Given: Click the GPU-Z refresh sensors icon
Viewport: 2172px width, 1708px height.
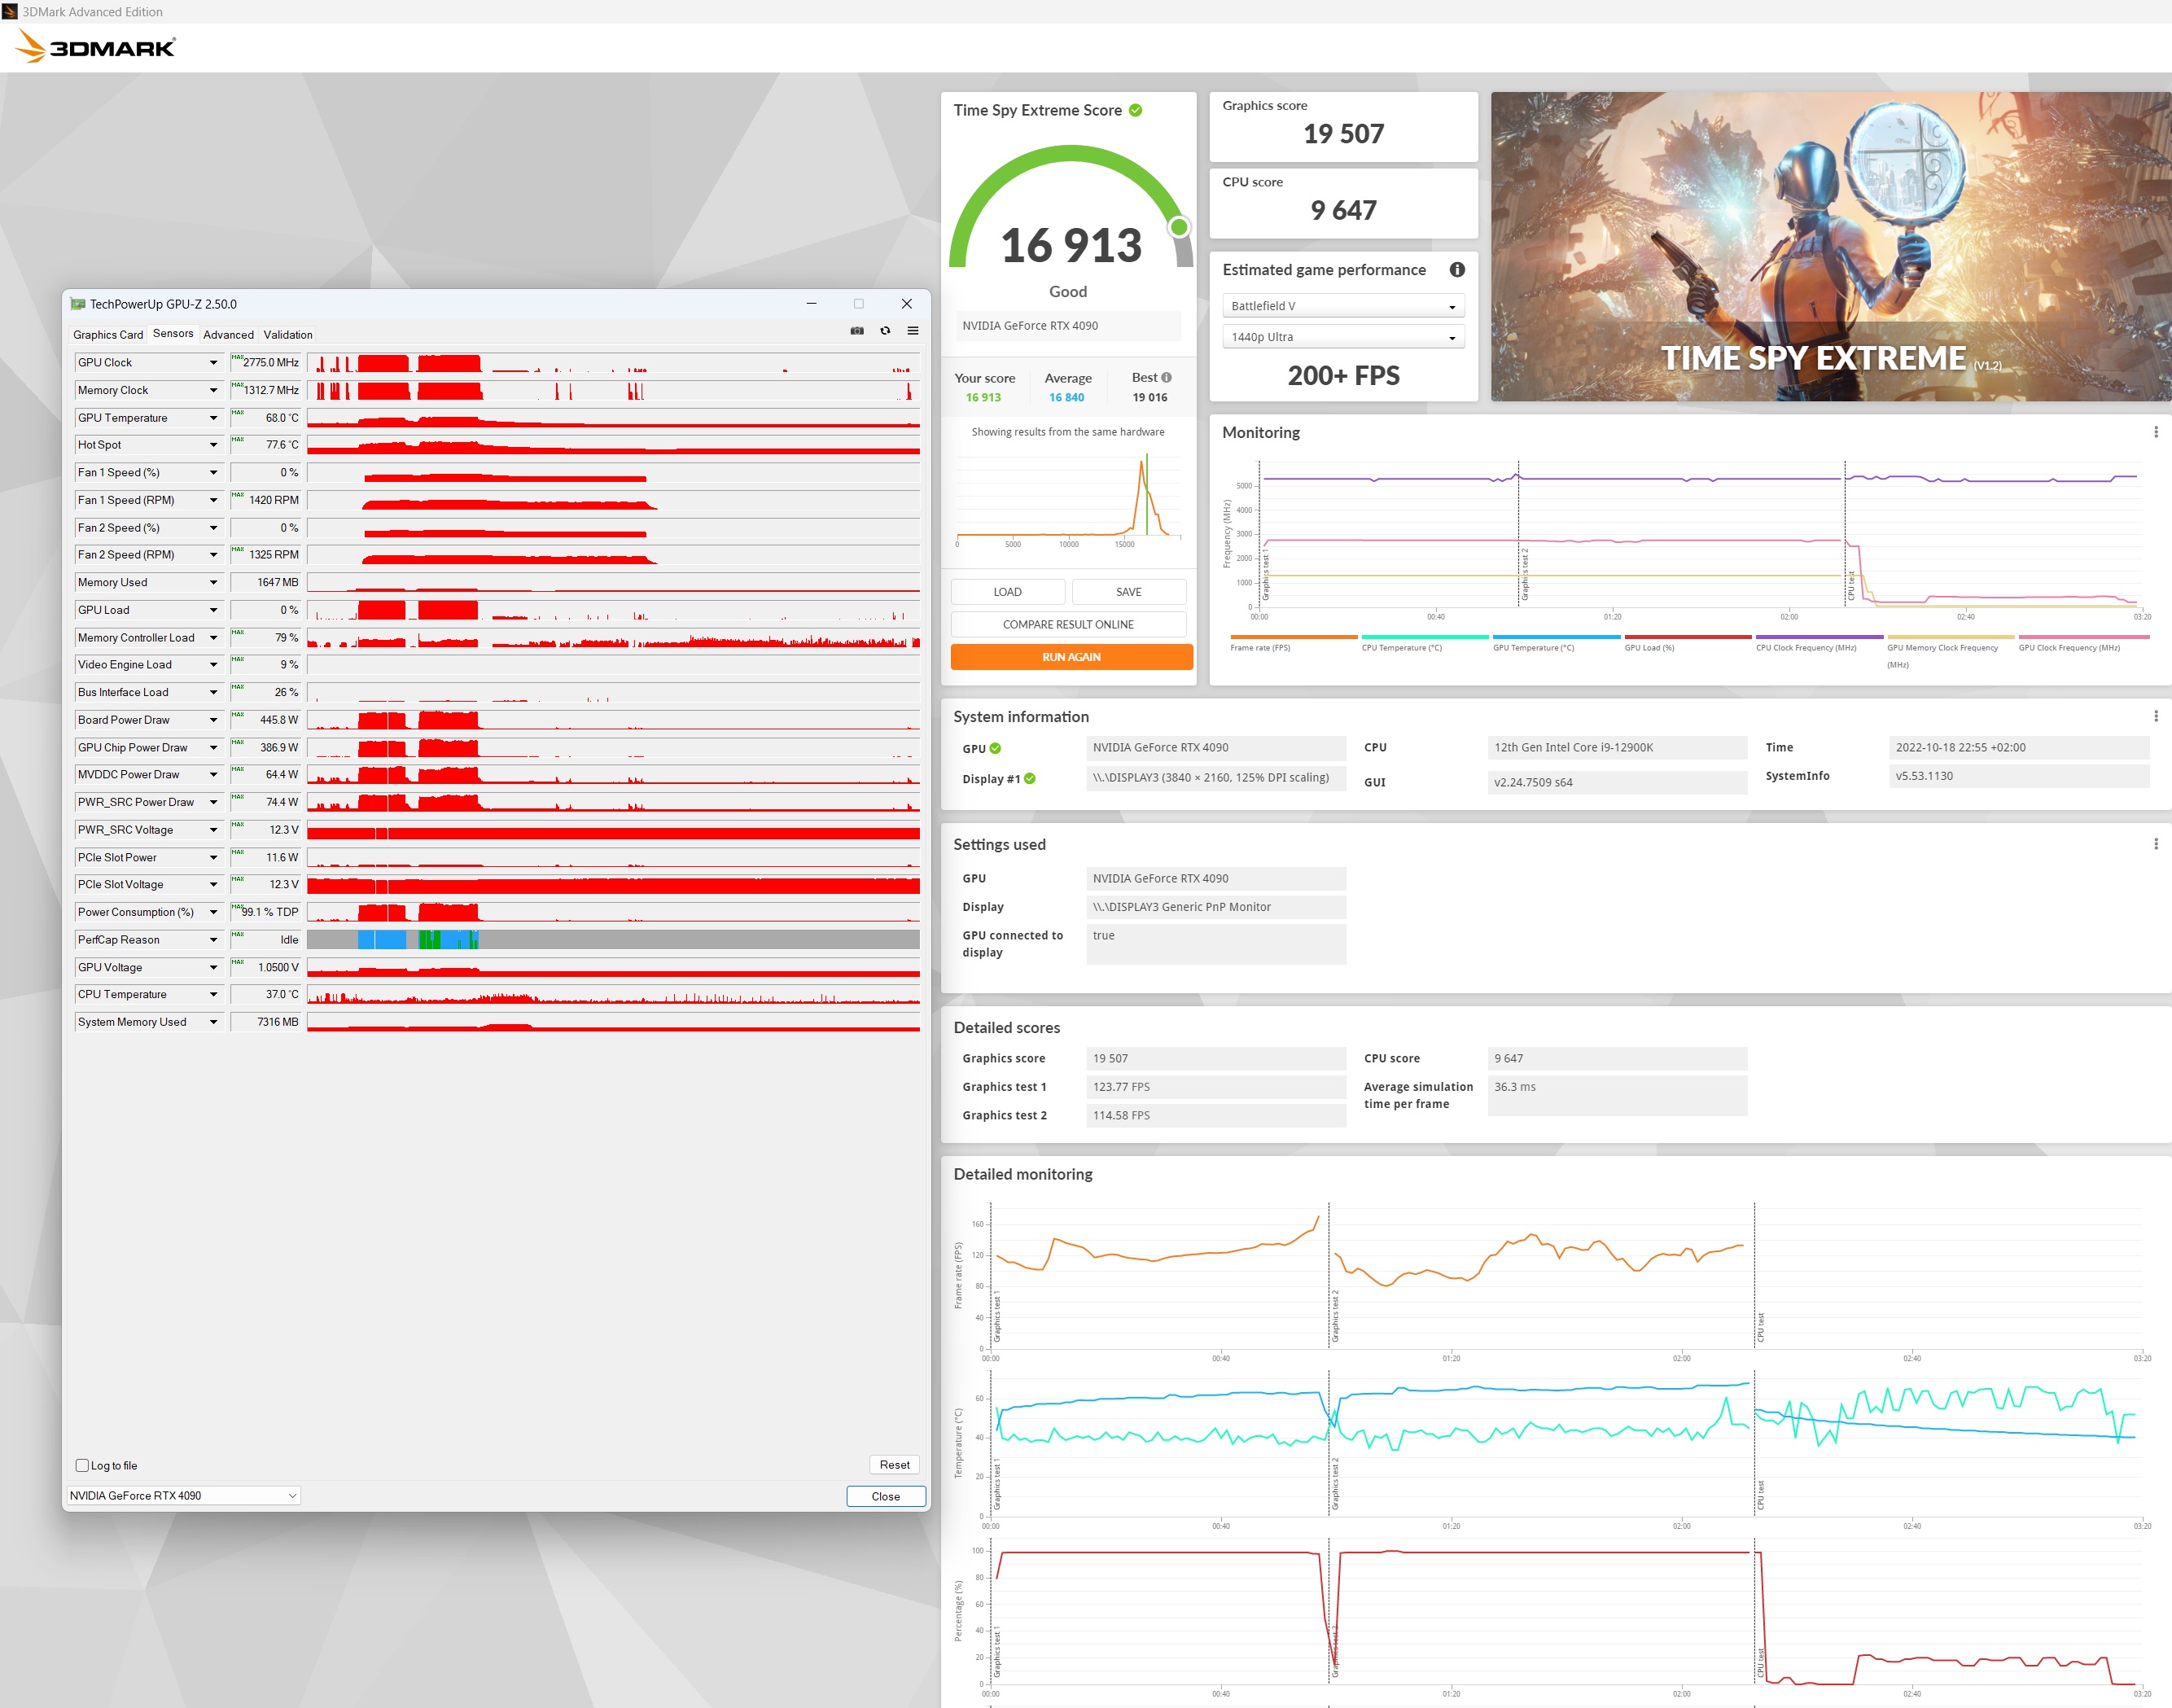Looking at the screenshot, I should (x=885, y=331).
